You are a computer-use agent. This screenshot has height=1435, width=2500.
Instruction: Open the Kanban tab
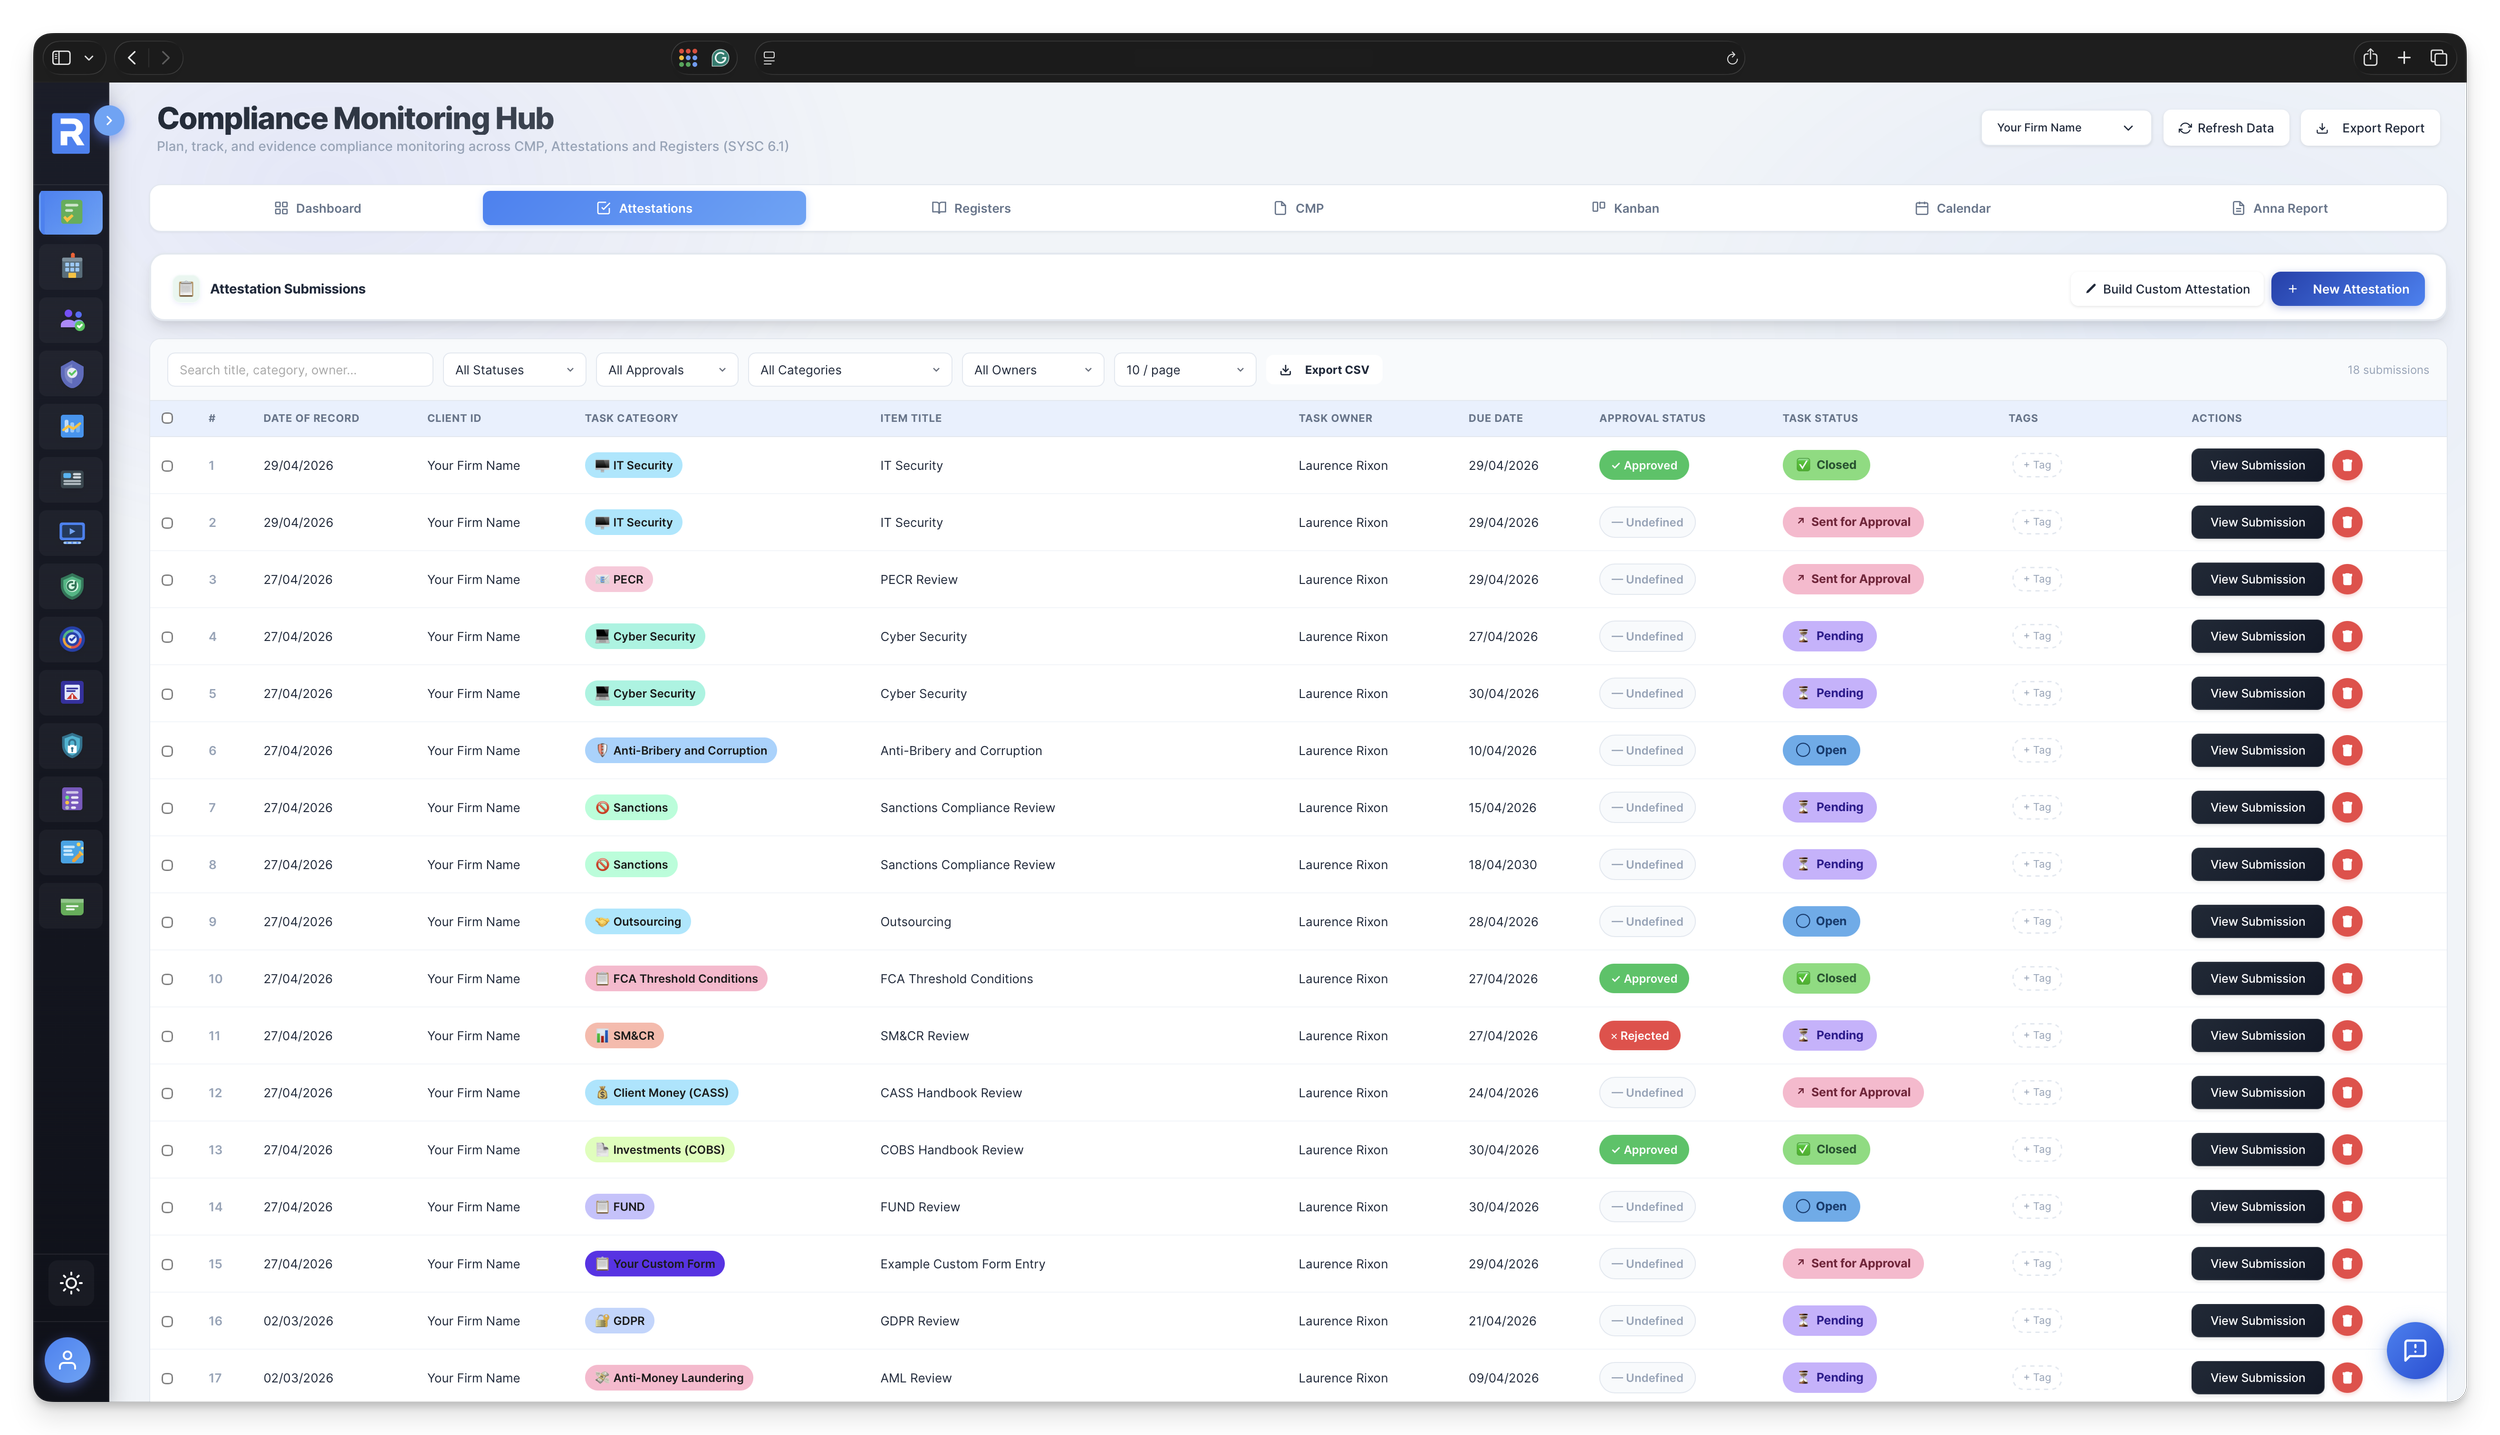[x=1625, y=208]
